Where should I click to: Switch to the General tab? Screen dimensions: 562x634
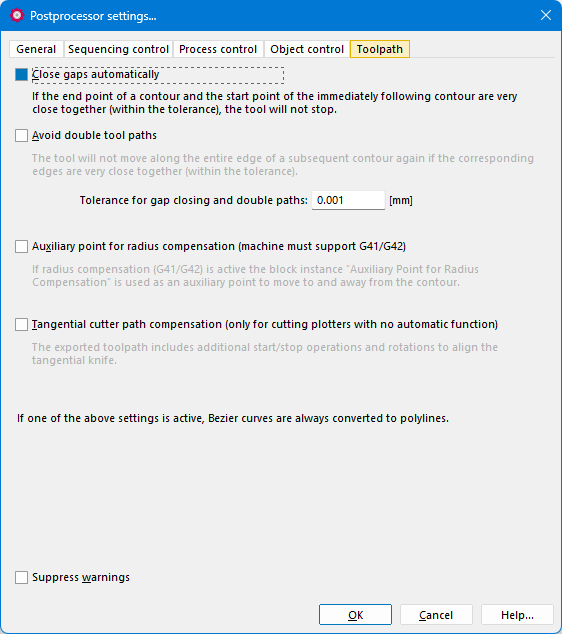pos(36,49)
